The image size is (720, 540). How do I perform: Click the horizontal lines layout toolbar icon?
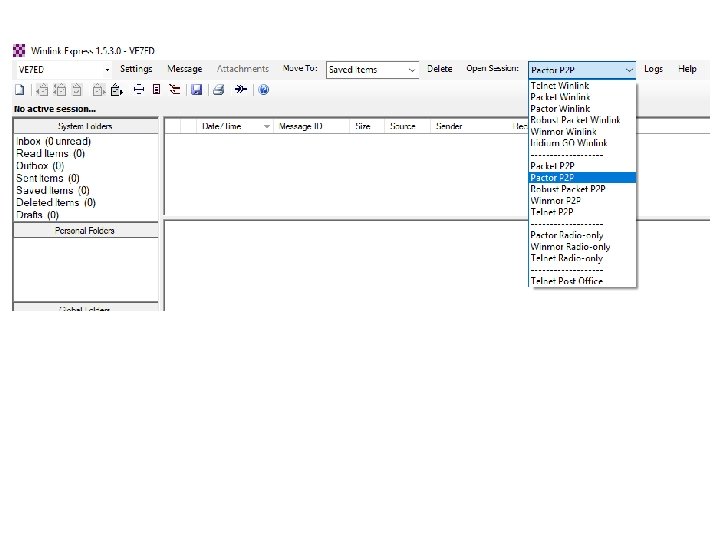139,90
